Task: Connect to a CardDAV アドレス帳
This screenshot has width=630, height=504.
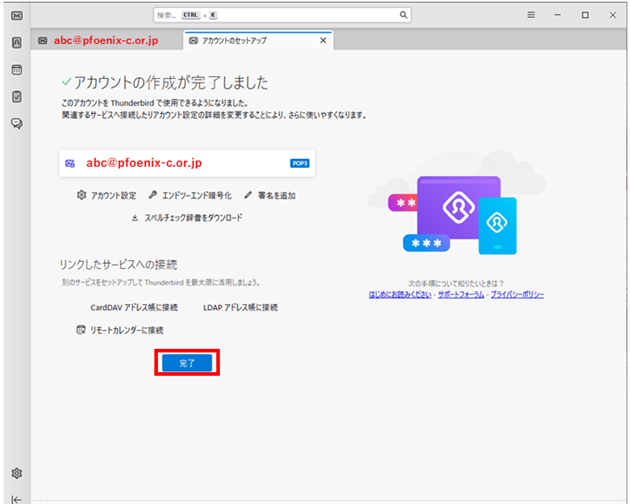Action: point(134,307)
